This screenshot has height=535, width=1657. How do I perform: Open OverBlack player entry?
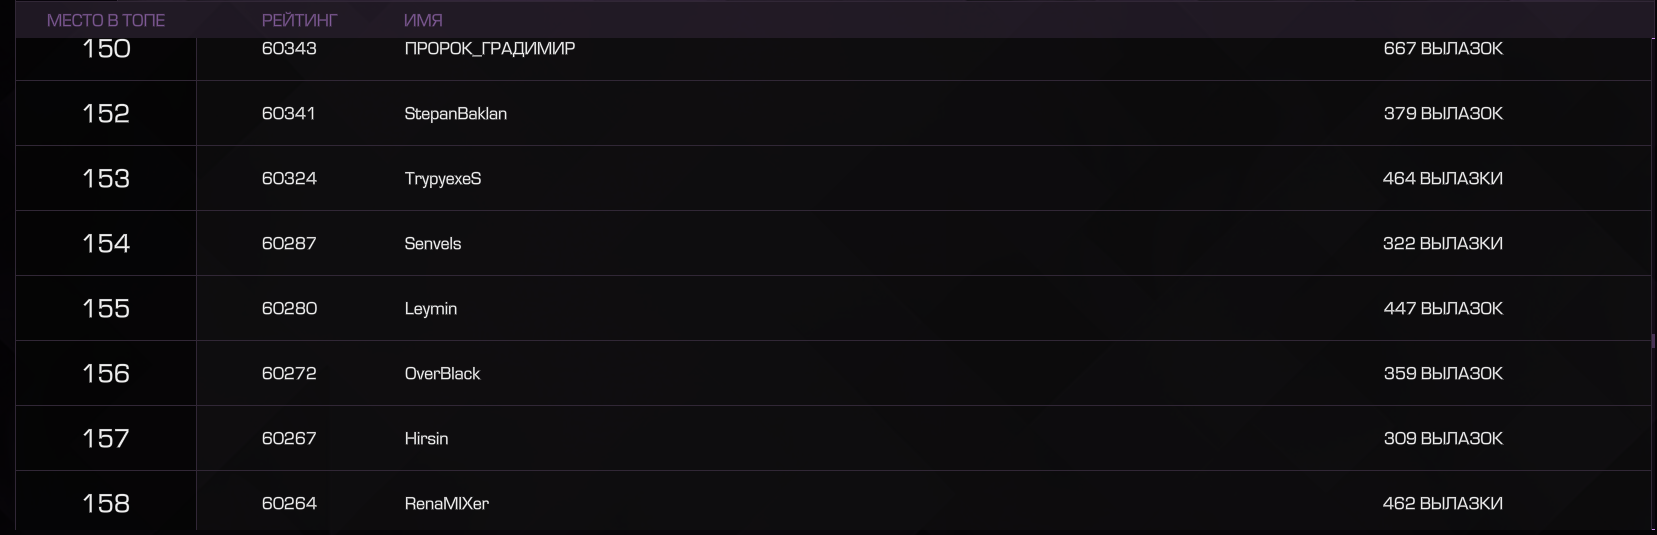click(442, 374)
